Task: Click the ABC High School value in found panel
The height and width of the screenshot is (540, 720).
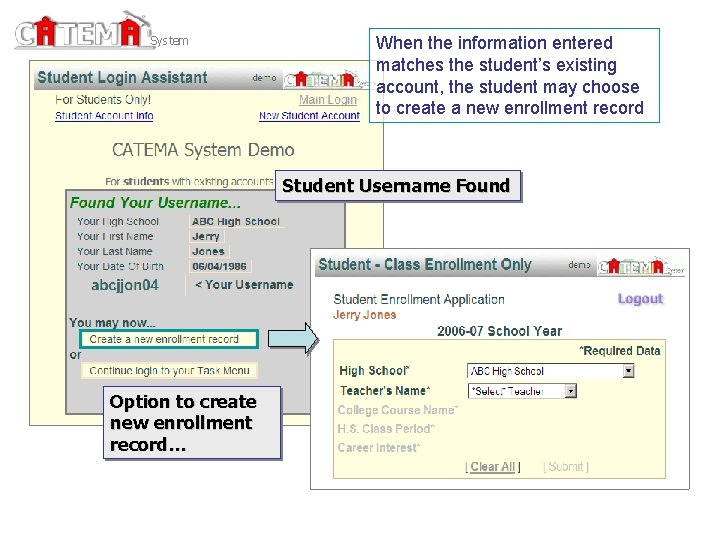Action: click(x=236, y=222)
